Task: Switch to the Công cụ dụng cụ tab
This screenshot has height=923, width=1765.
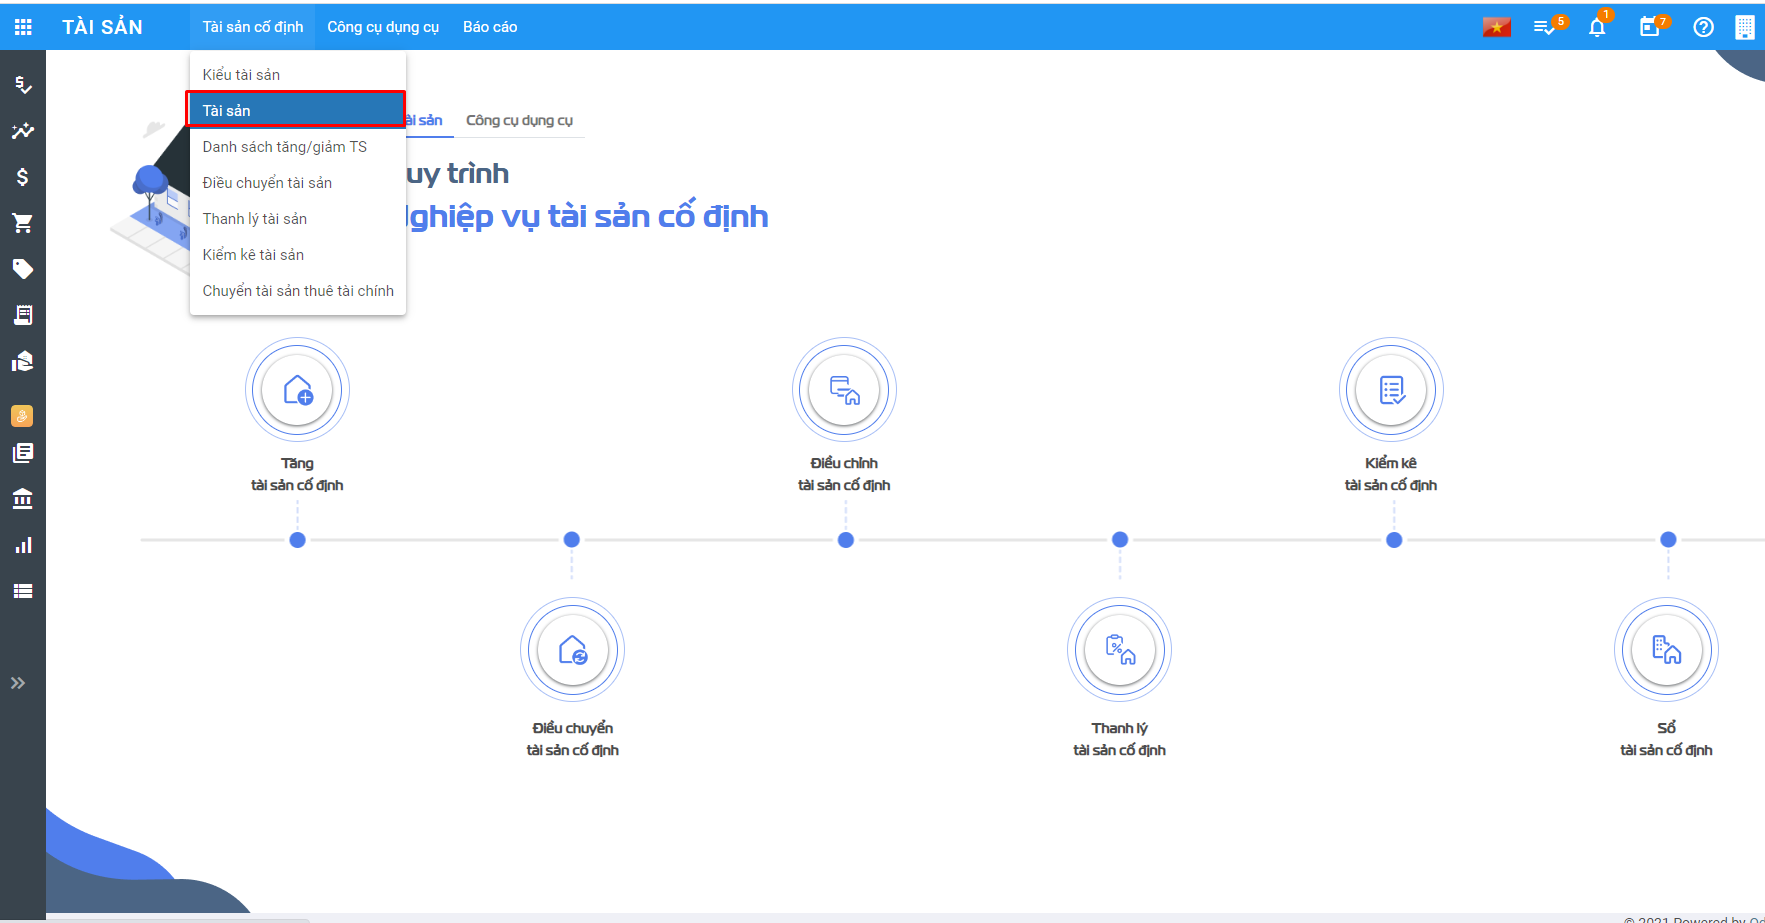Action: pos(519,120)
